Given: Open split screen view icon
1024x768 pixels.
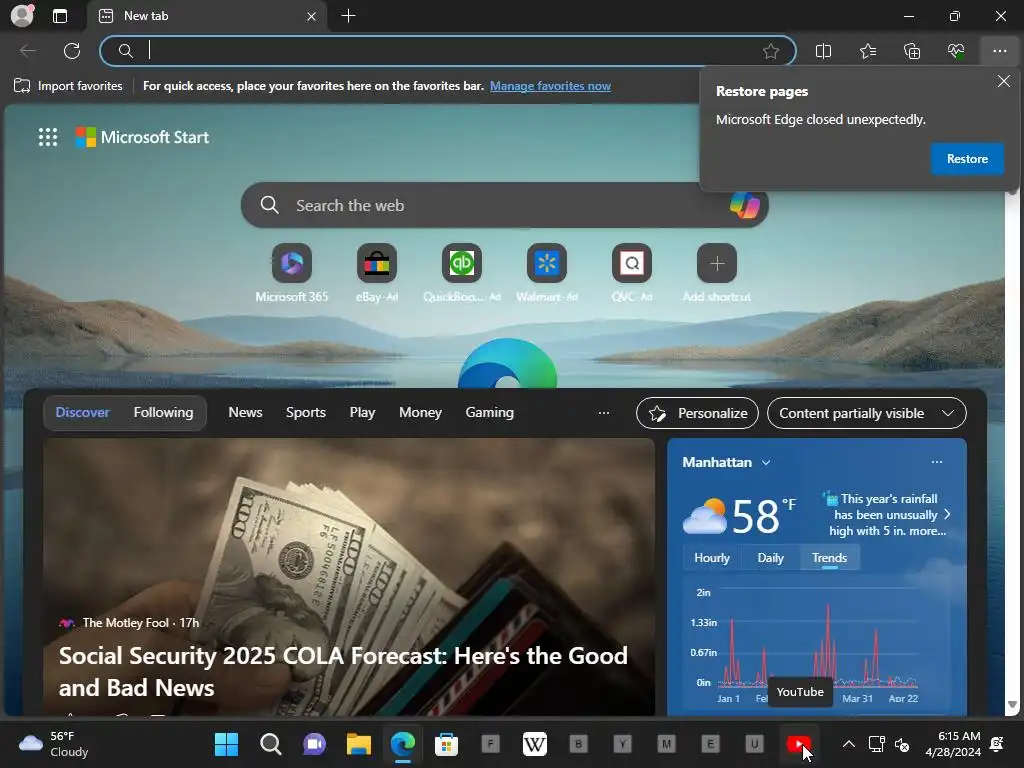Looking at the screenshot, I should tap(824, 51).
